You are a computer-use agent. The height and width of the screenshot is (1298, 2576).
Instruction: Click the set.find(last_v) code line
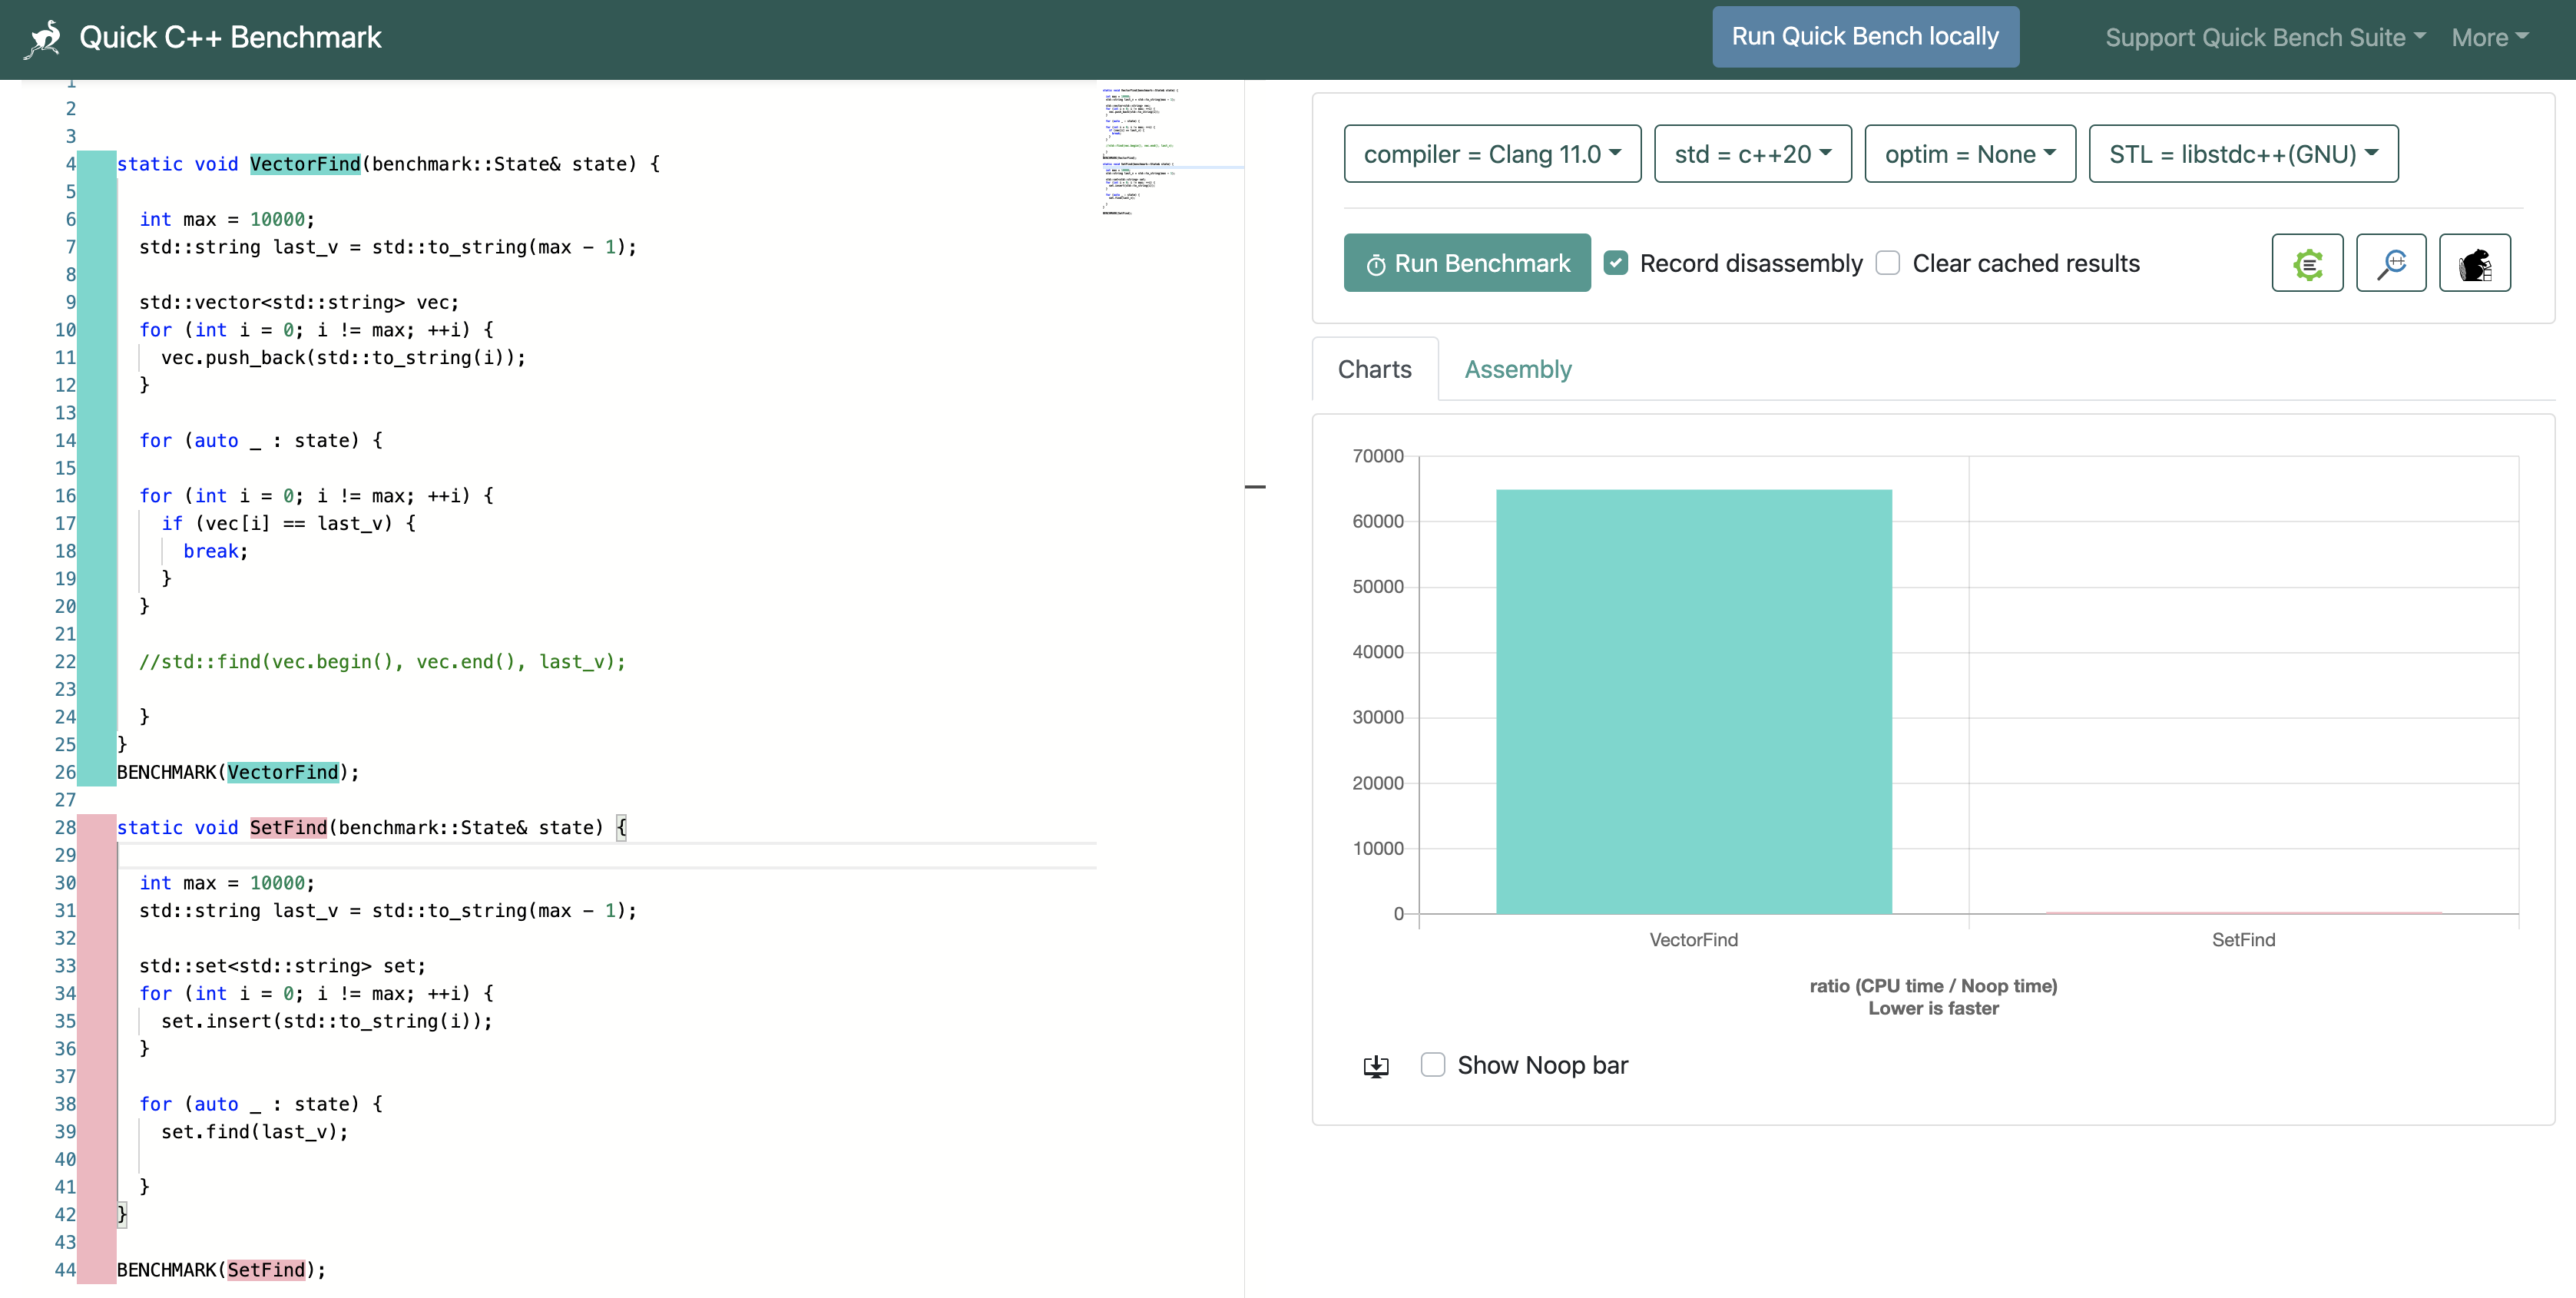(255, 1131)
